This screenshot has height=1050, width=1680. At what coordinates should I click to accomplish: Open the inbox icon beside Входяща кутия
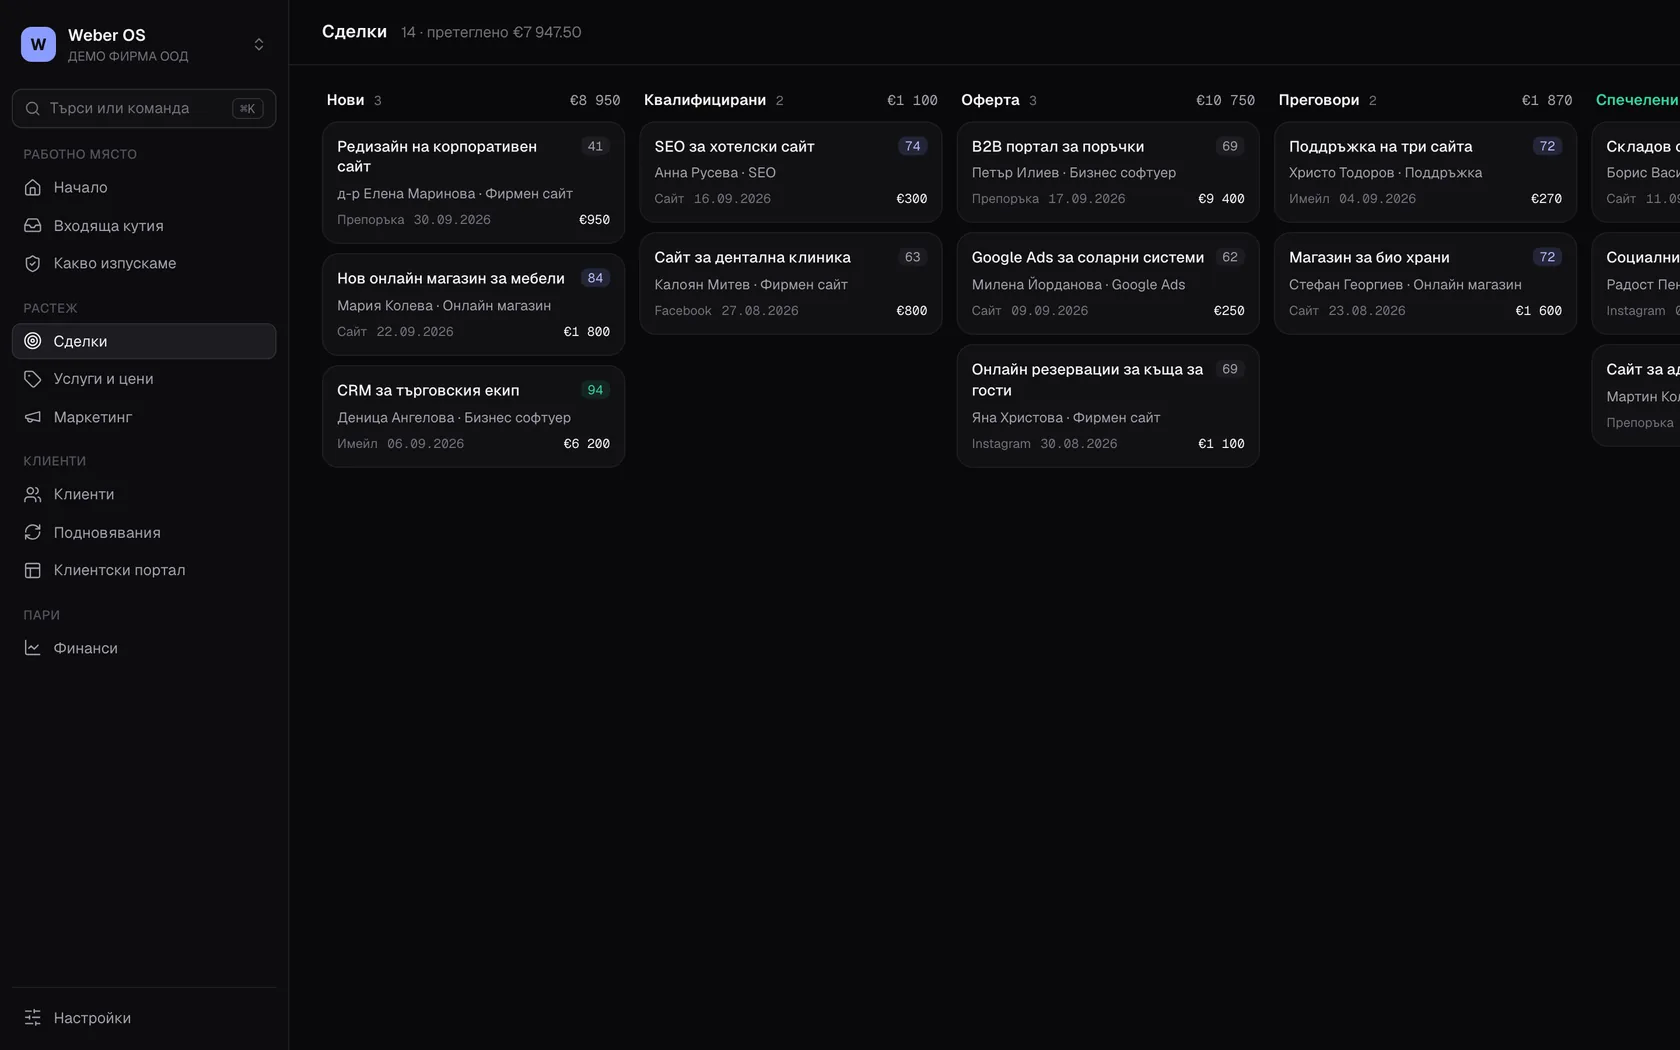(33, 226)
